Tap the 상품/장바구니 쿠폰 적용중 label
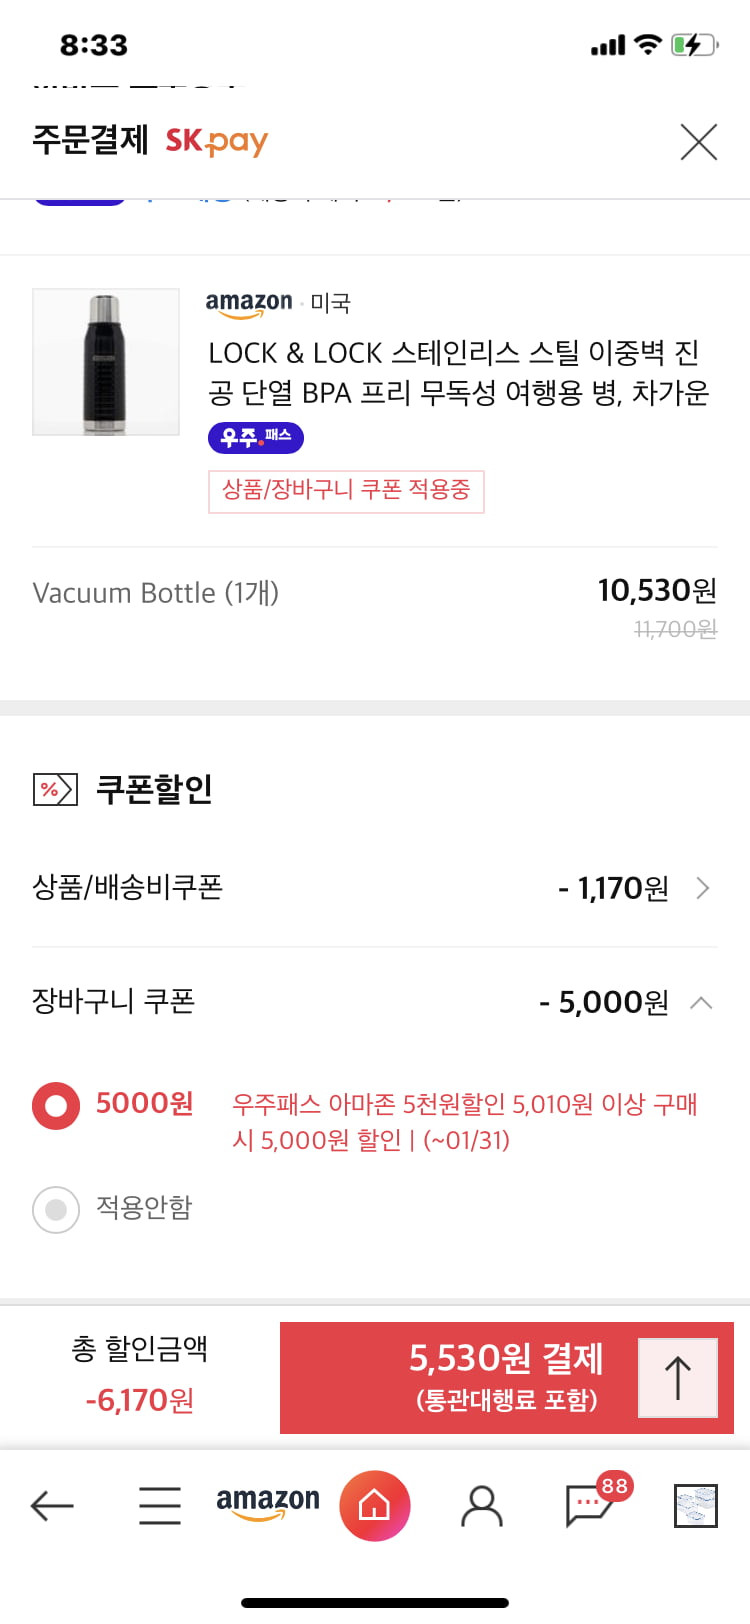 (x=346, y=491)
